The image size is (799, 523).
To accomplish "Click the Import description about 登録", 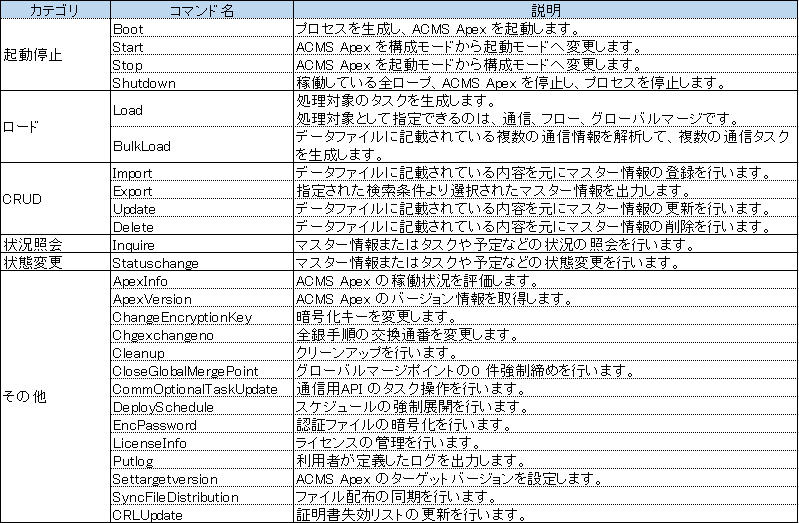I will point(534,172).
